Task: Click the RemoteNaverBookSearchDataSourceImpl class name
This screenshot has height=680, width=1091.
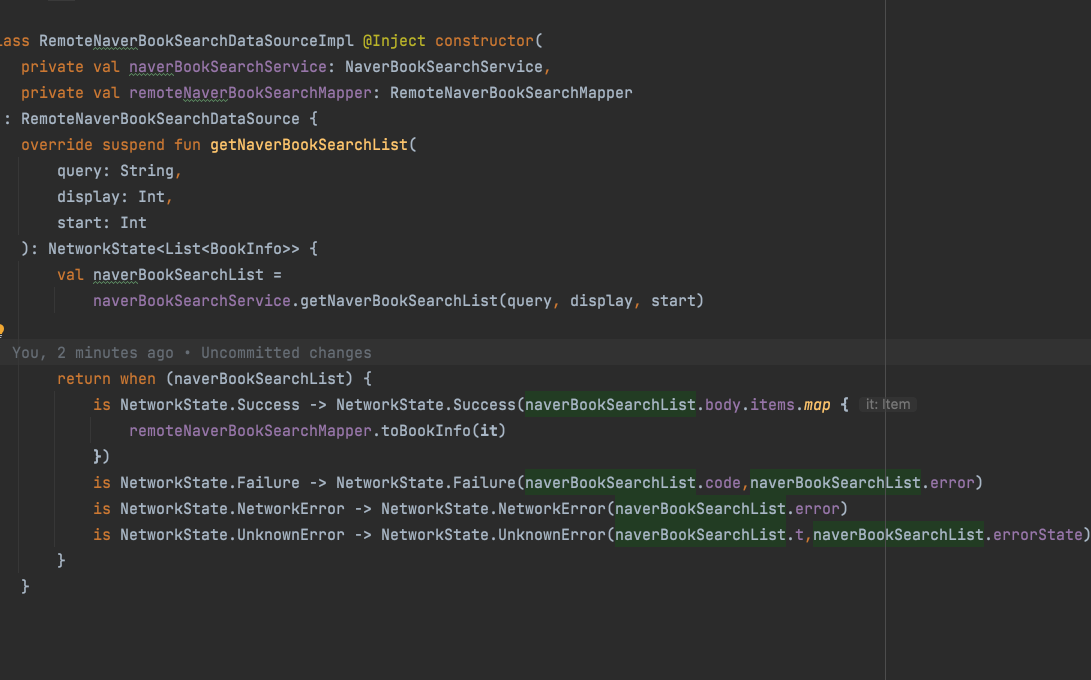Action: [196, 41]
